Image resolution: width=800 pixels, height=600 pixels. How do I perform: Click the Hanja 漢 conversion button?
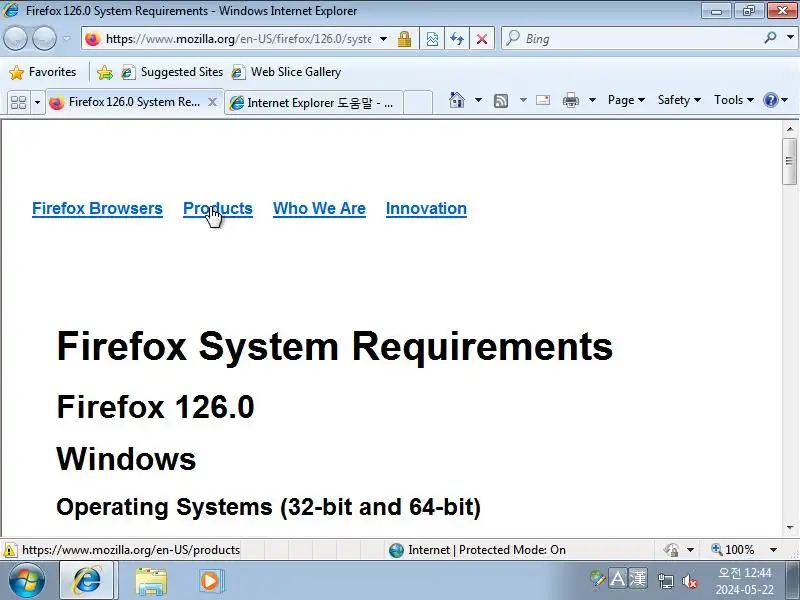point(638,579)
